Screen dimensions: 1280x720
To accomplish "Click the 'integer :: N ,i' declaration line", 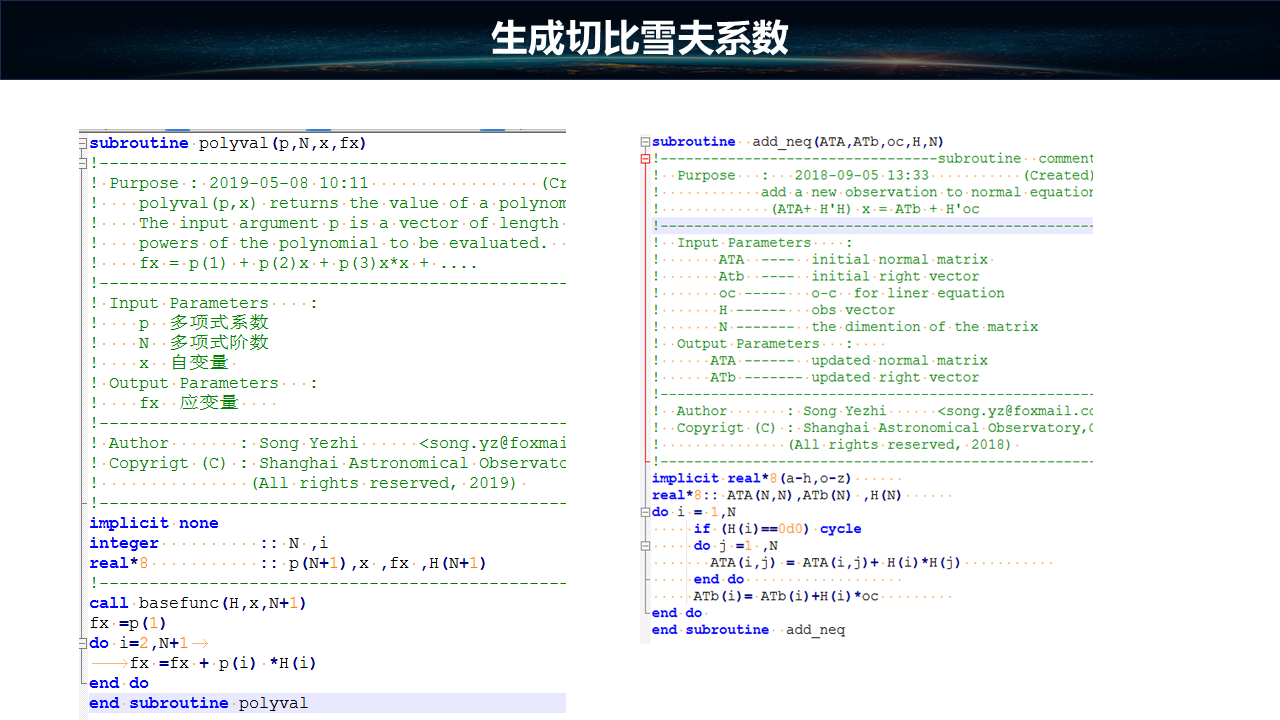I will coord(208,543).
